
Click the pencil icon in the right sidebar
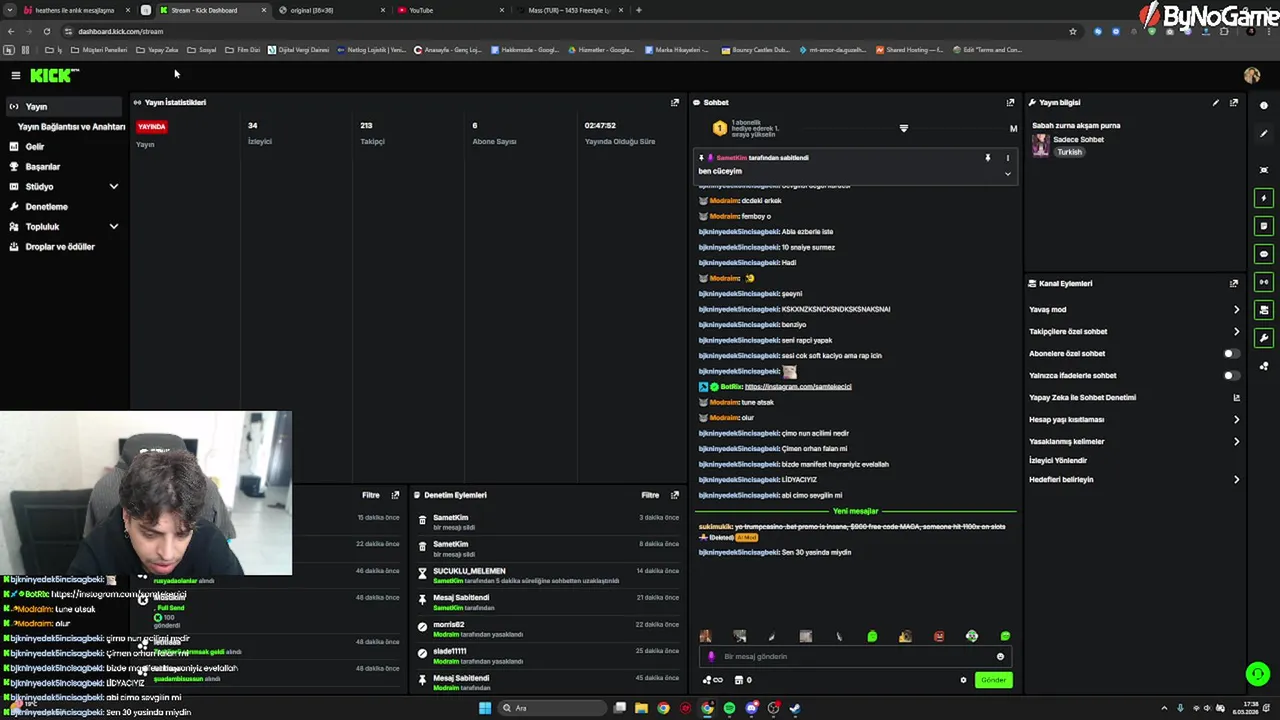coord(1264,133)
